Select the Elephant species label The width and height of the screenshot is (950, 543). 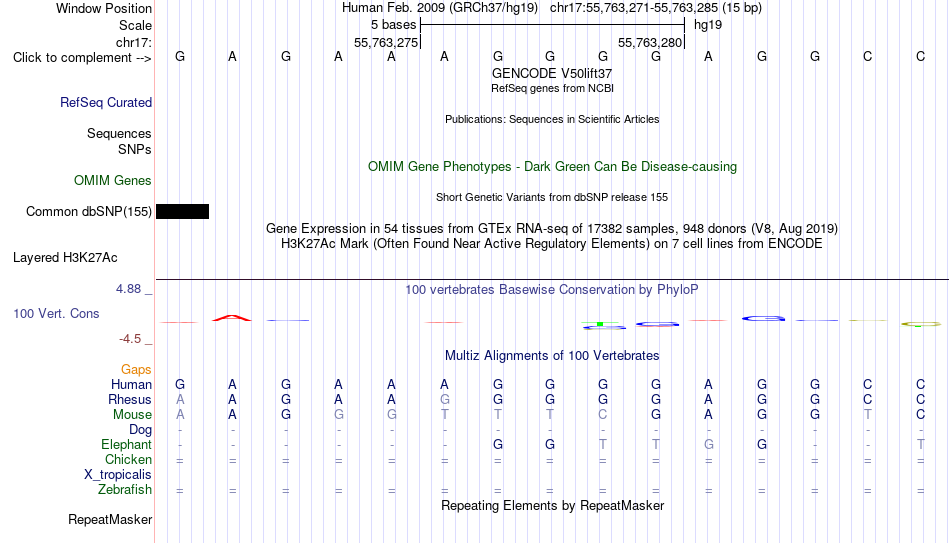[x=127, y=445]
